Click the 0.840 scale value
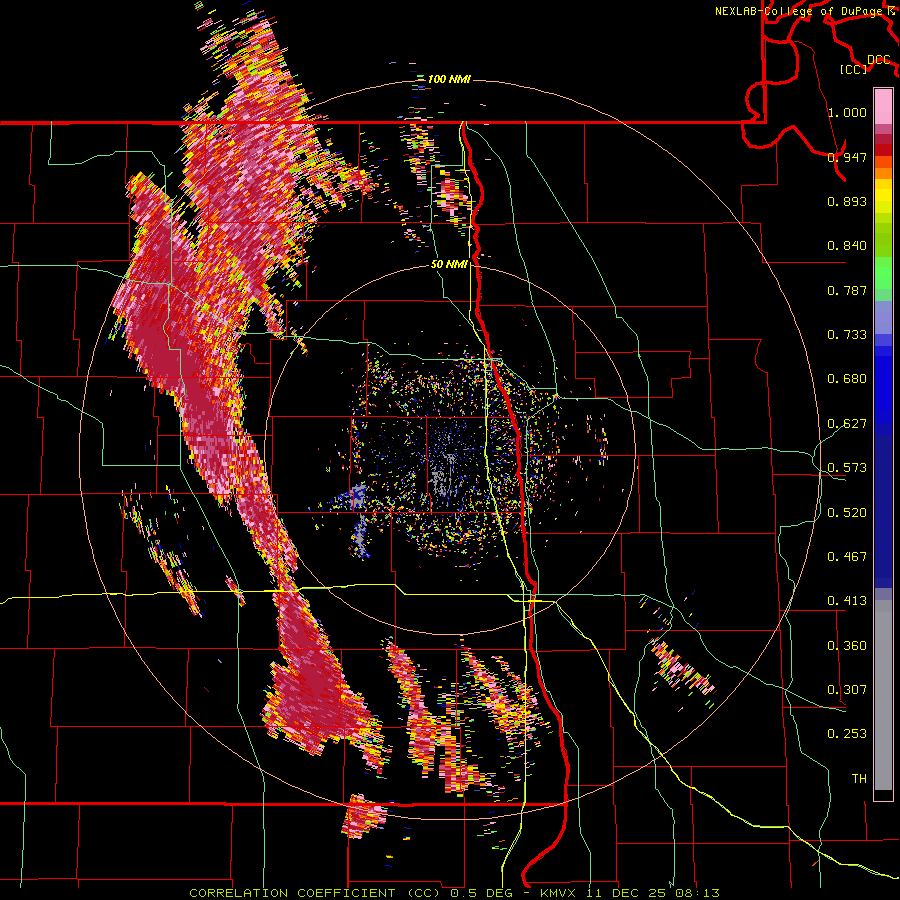 click(x=847, y=246)
